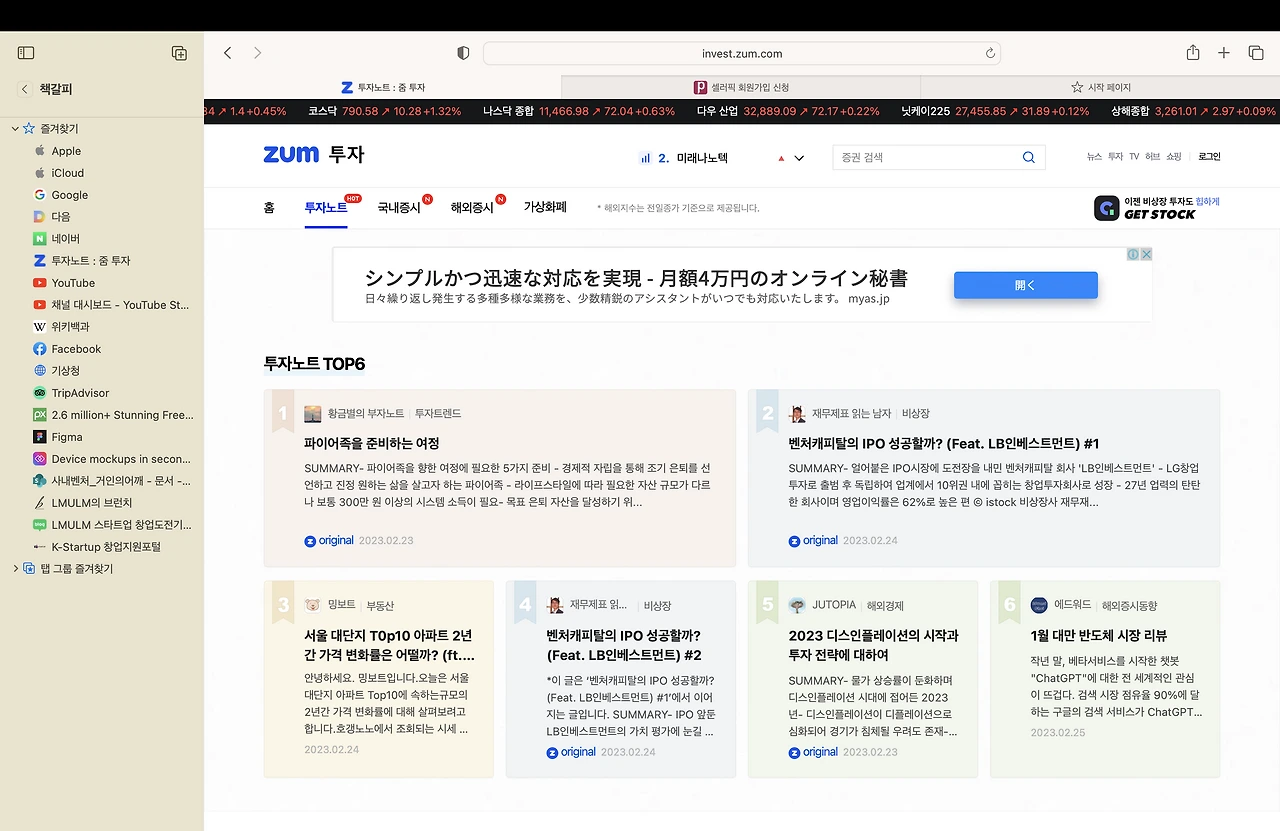Open the 2023 디스인플레이션 article
Screen dimensions: 1280x831
873,645
